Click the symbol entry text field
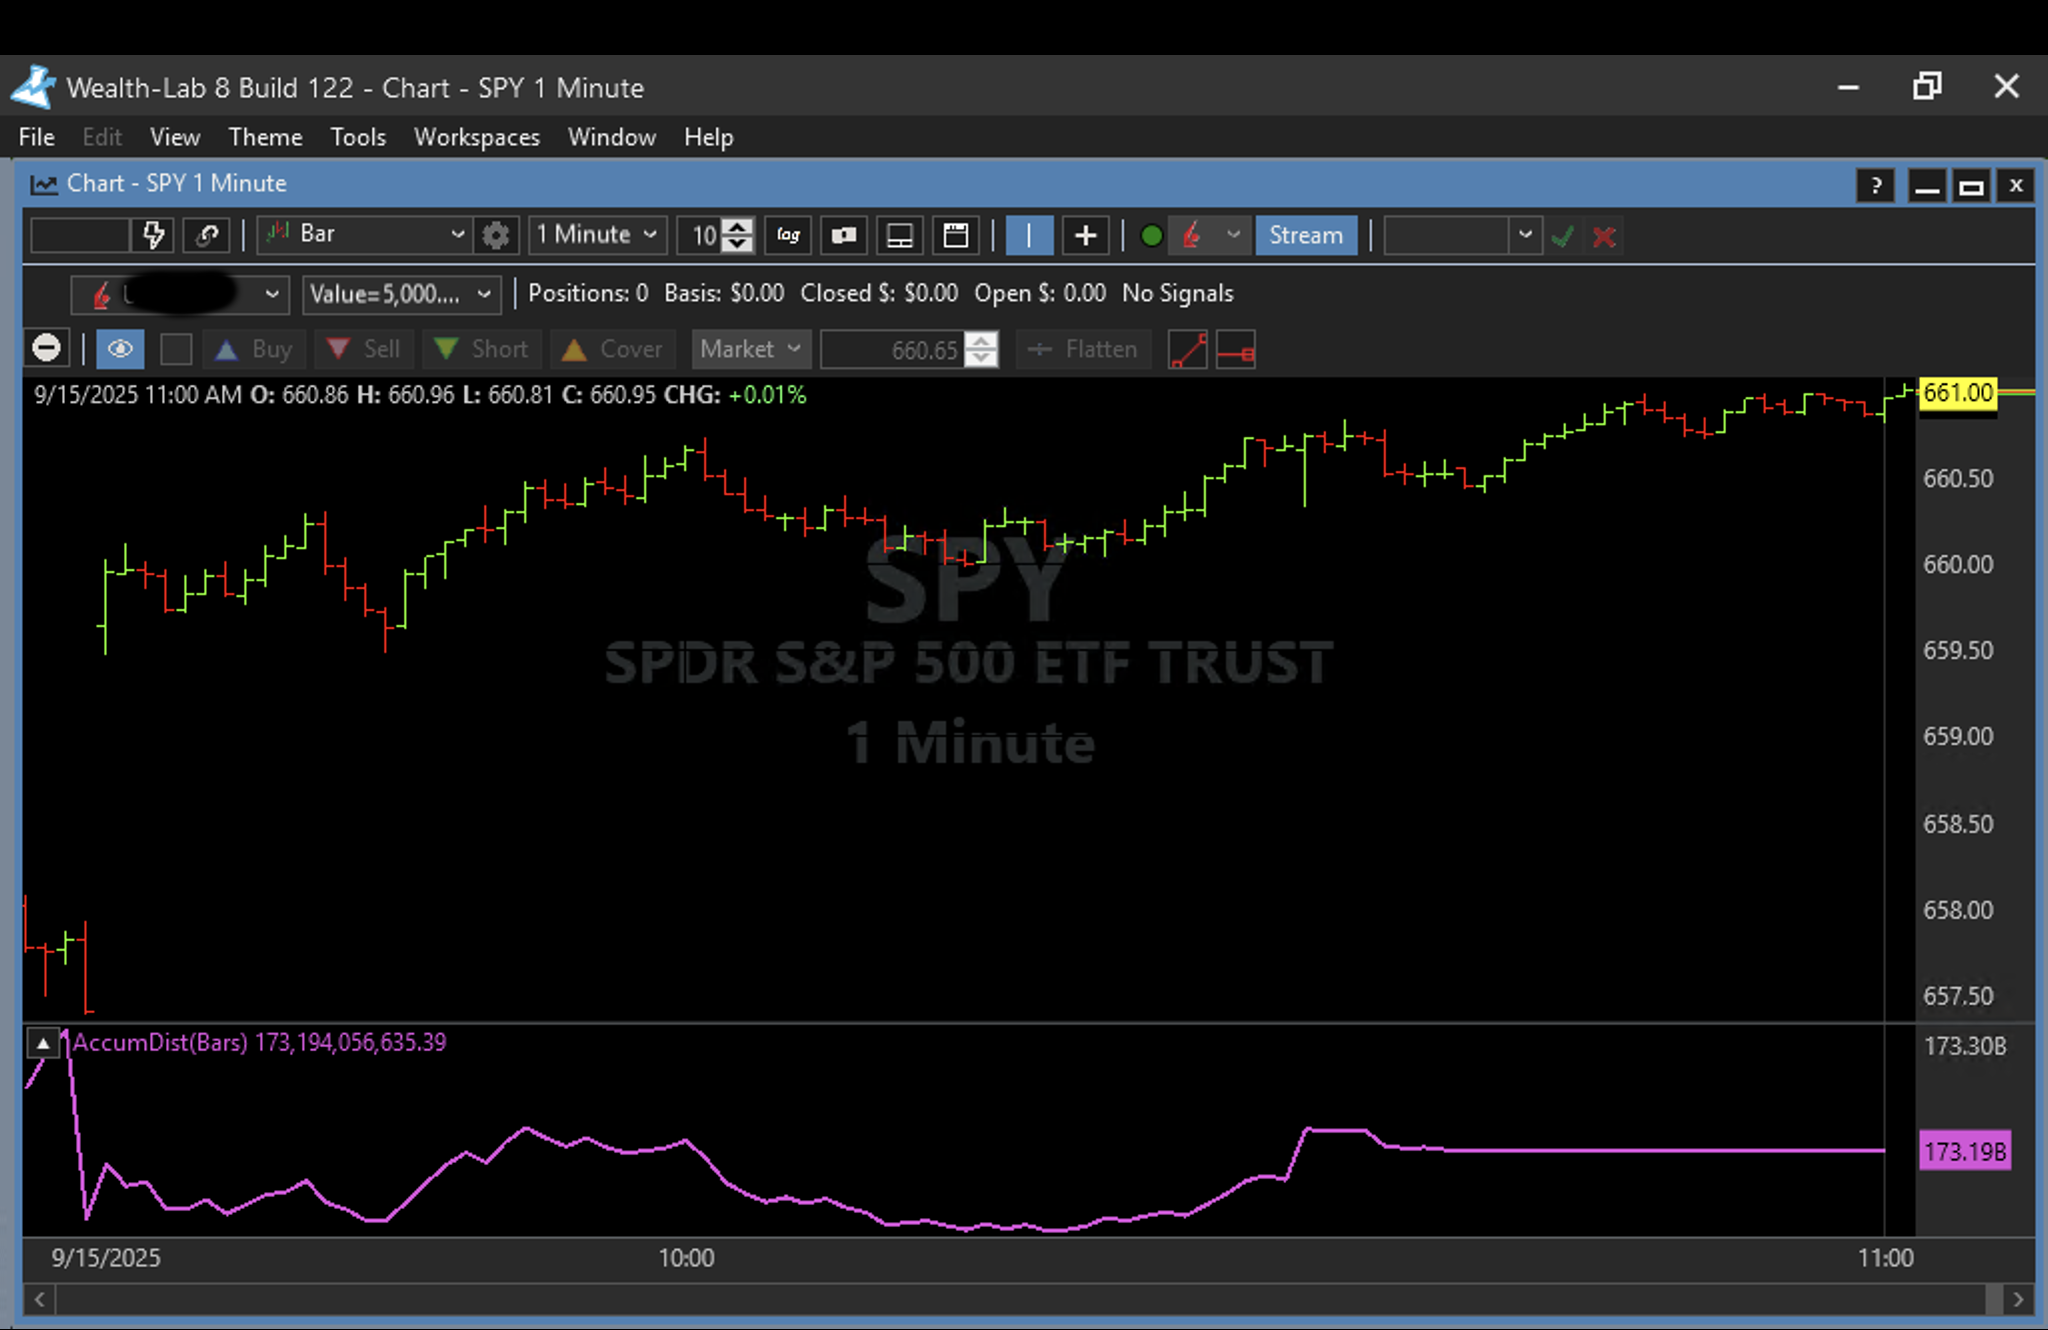The image size is (2048, 1330). pos(81,236)
